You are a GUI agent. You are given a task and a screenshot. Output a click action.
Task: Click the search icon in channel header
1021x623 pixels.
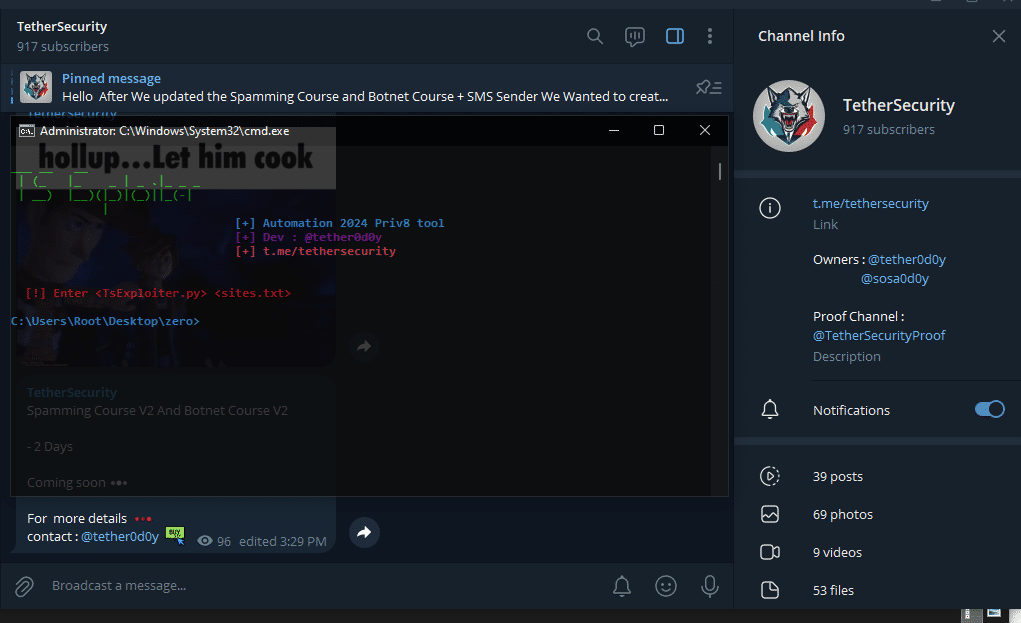pos(595,36)
